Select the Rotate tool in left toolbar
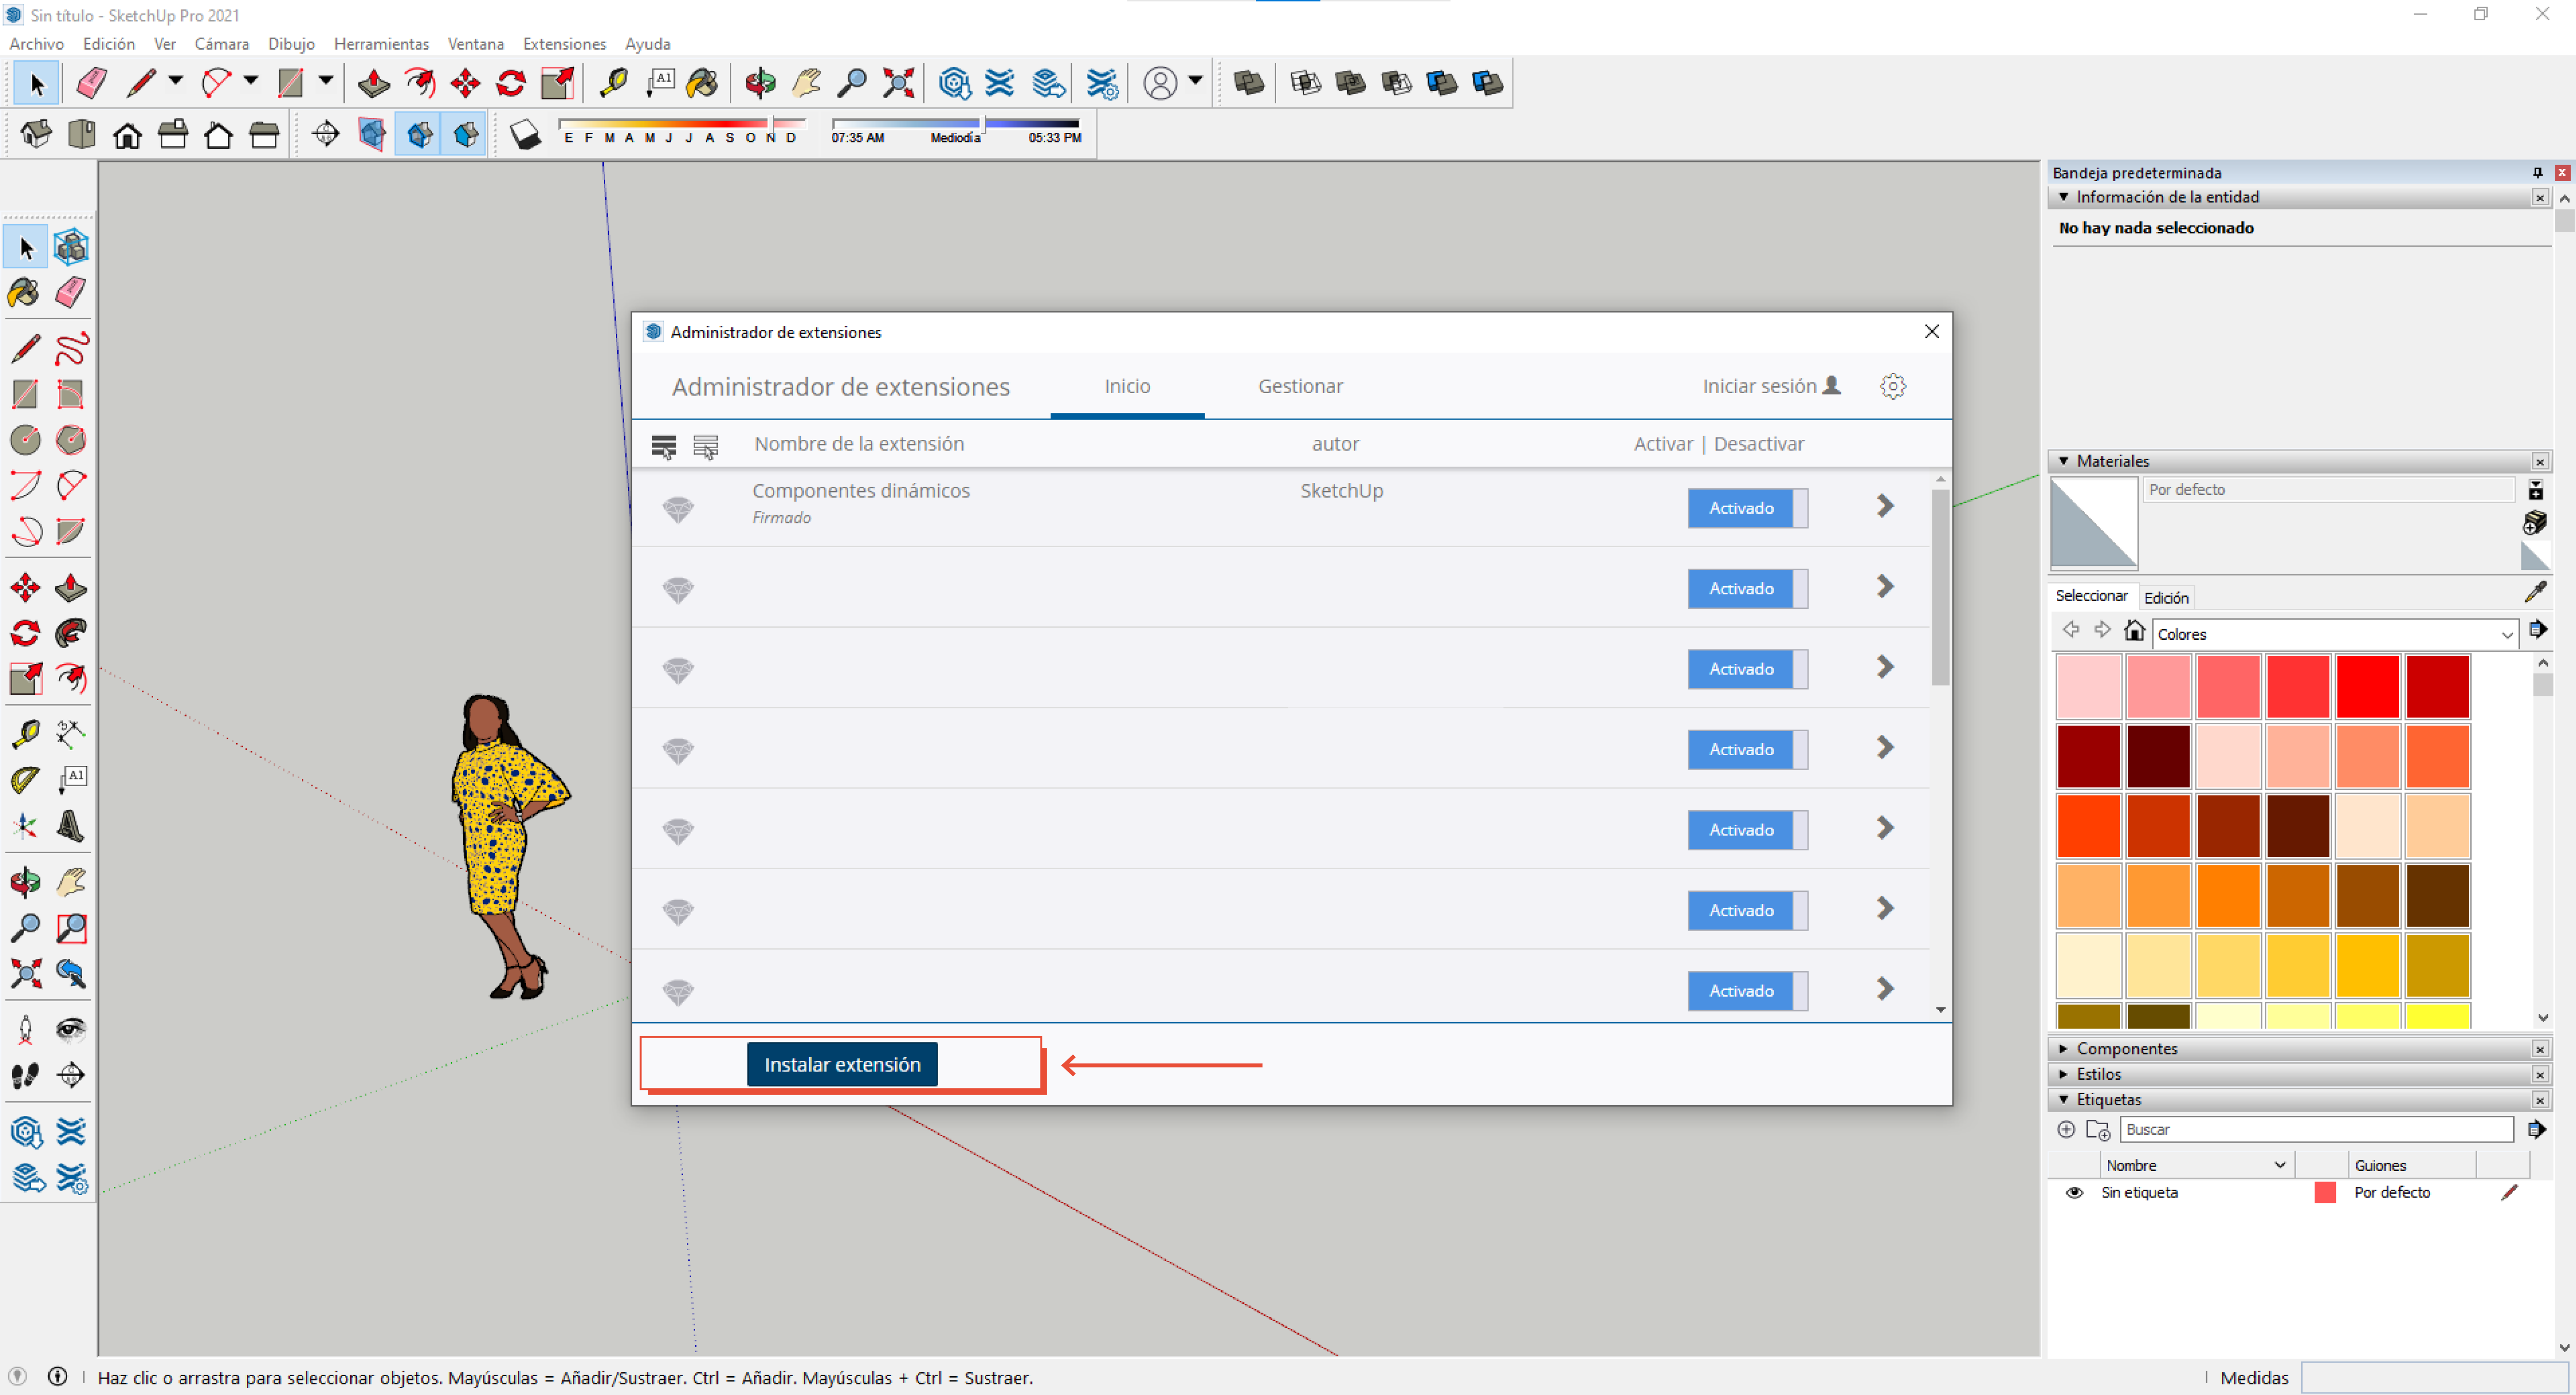The image size is (2576, 1395). click(x=25, y=633)
